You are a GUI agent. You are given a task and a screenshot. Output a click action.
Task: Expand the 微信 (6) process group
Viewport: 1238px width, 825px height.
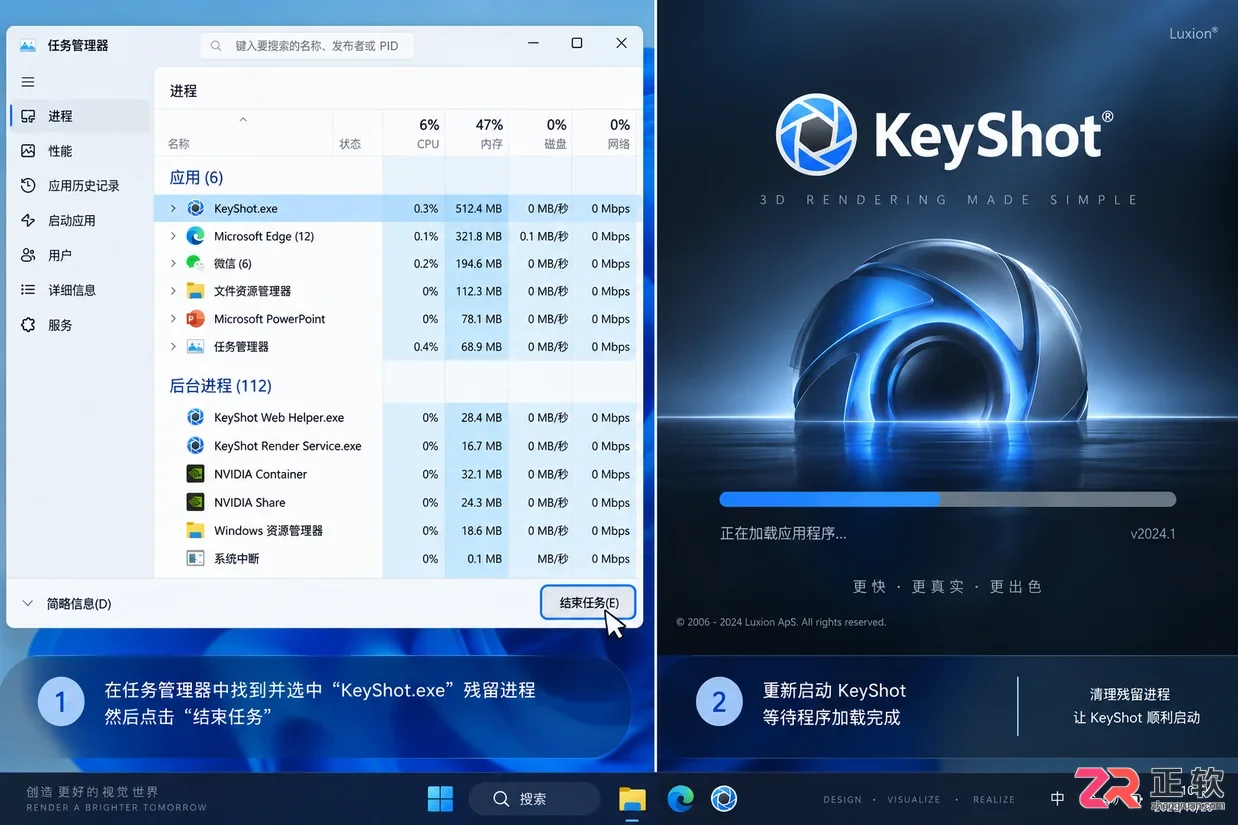173,263
